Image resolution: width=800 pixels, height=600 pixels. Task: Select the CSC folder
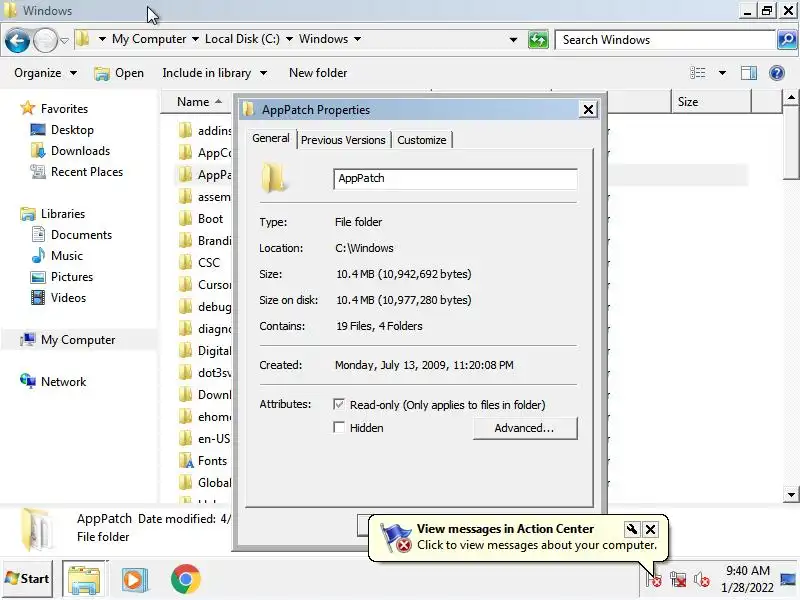coord(209,263)
